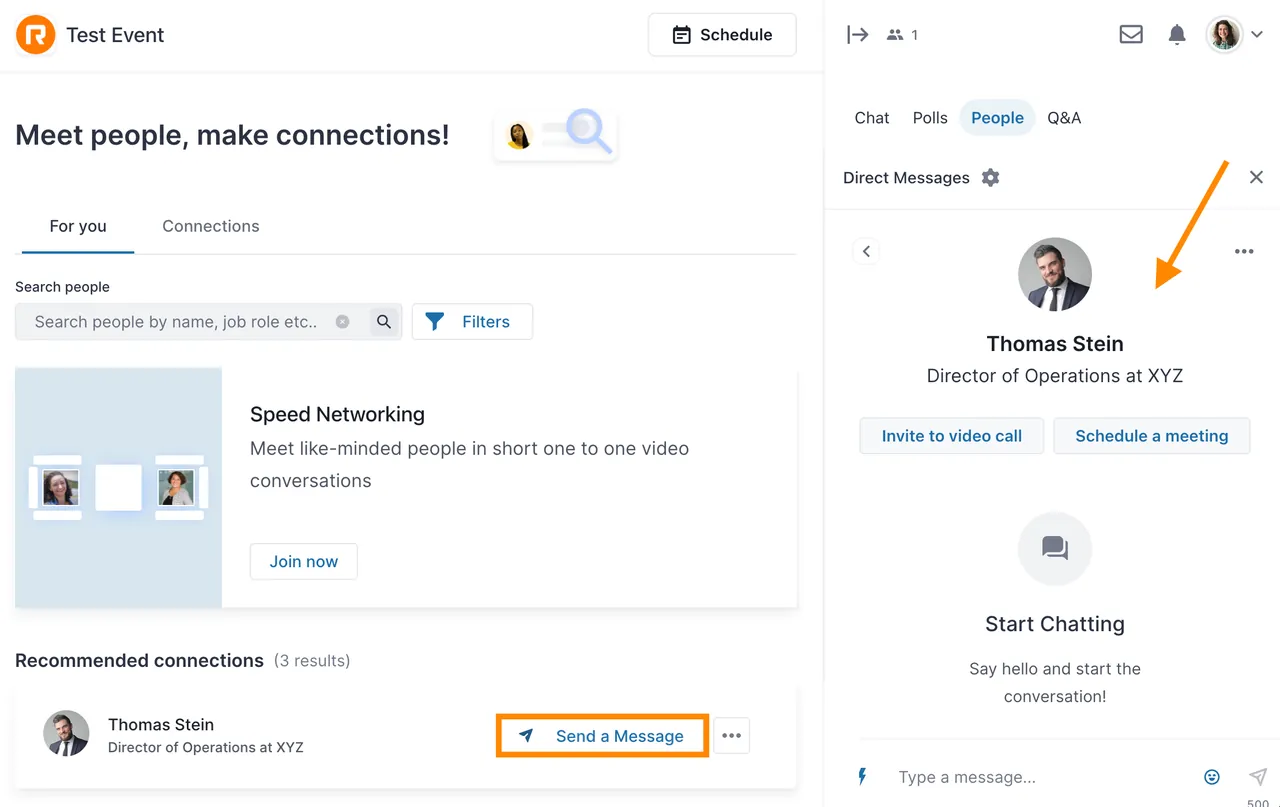Open the Q&A tab
The width and height of the screenshot is (1280, 807).
pyautogui.click(x=1064, y=118)
